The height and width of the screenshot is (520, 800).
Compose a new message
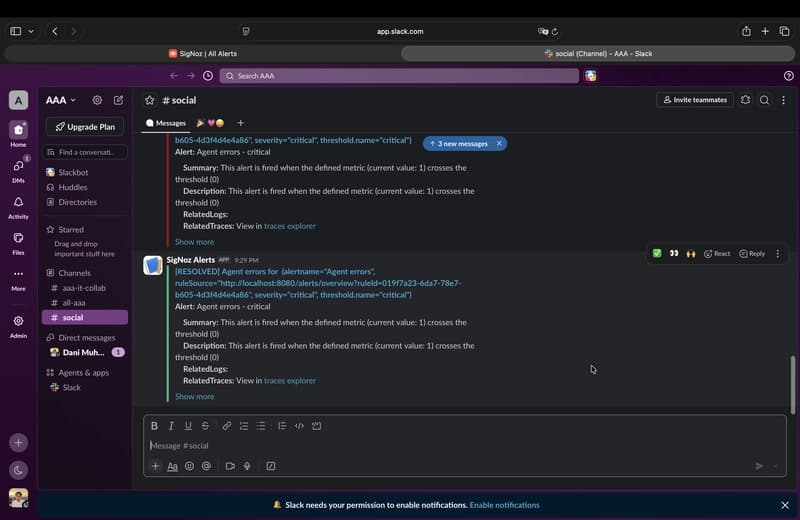pyautogui.click(x=118, y=100)
